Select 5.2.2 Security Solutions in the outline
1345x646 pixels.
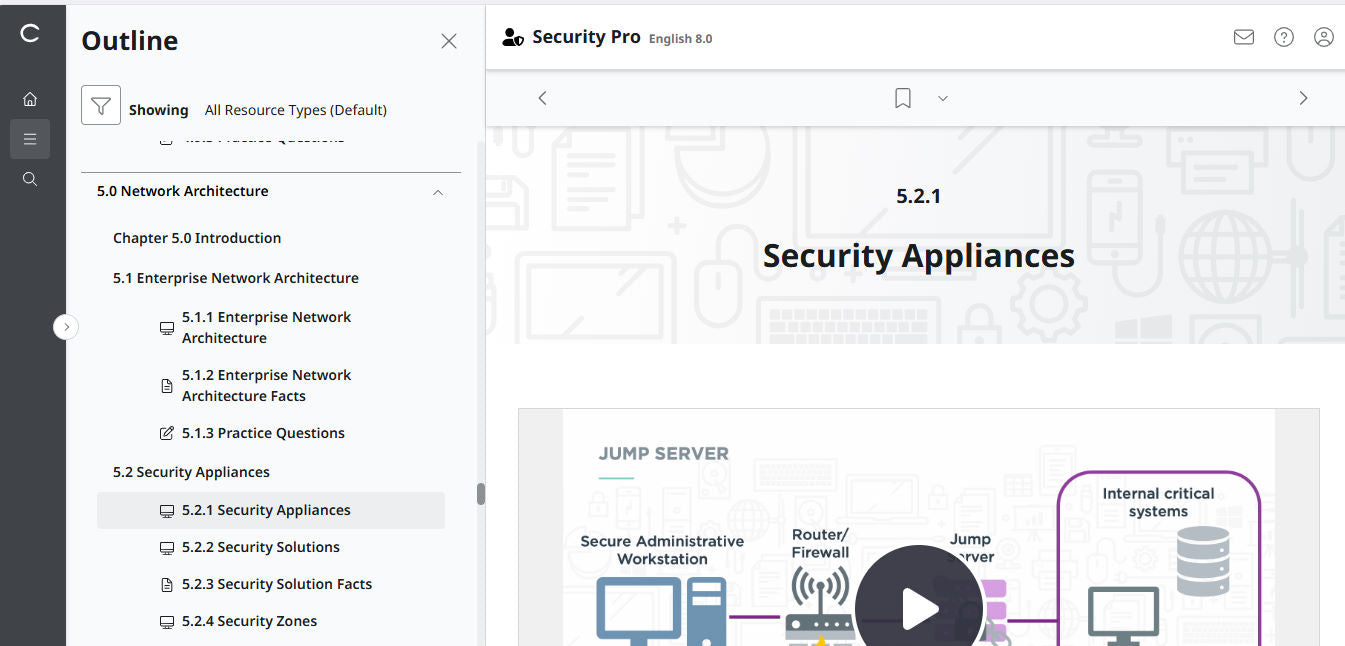tap(262, 547)
